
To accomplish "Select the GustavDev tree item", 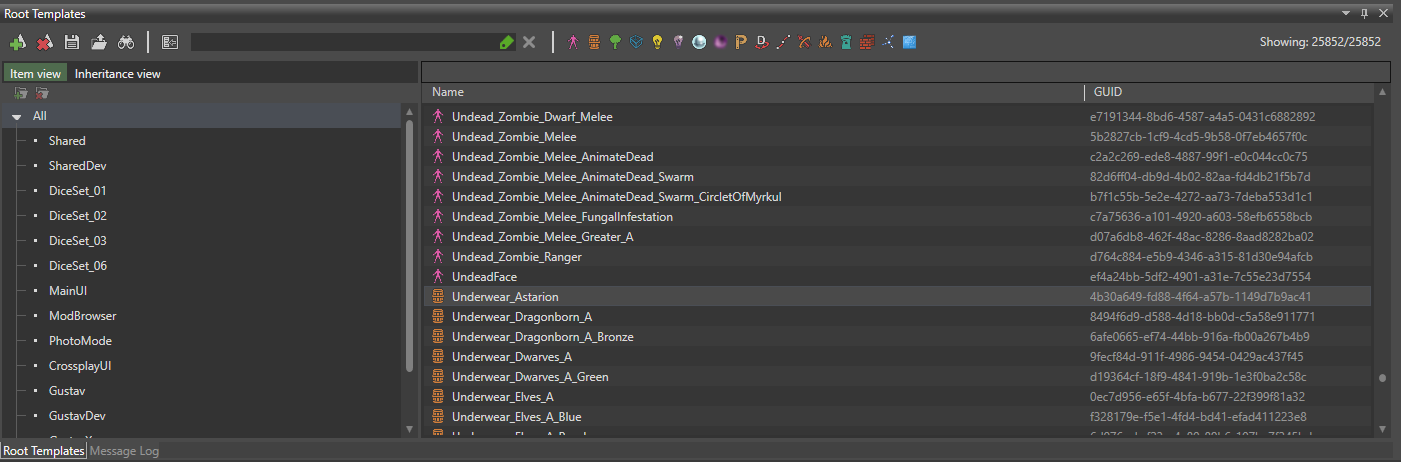I will tap(77, 416).
